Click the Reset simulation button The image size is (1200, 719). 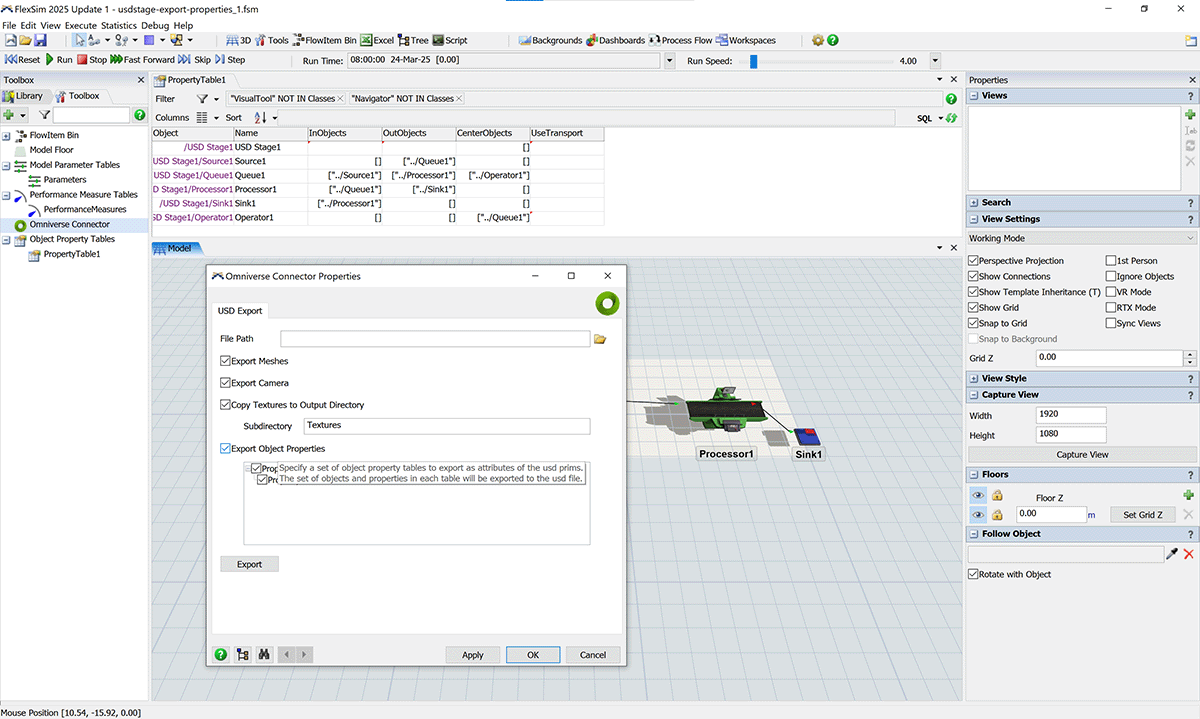22,60
